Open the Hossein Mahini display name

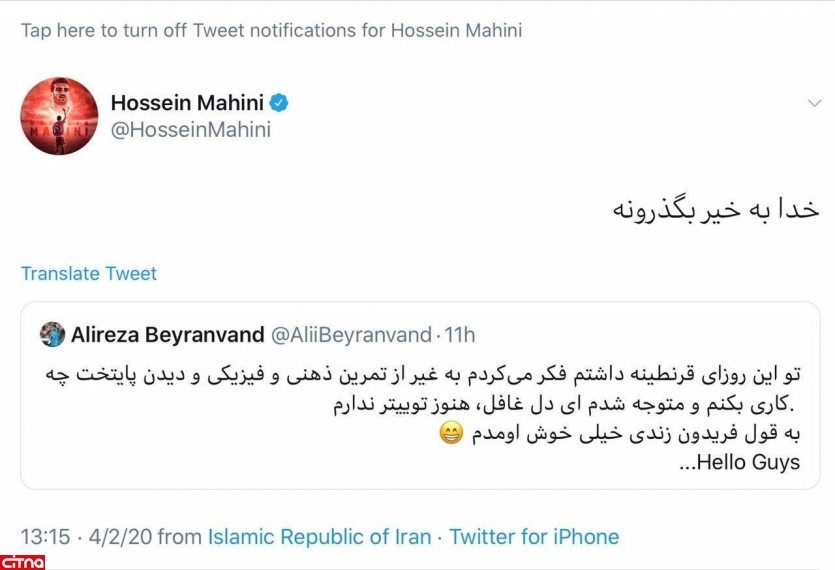pos(186,103)
